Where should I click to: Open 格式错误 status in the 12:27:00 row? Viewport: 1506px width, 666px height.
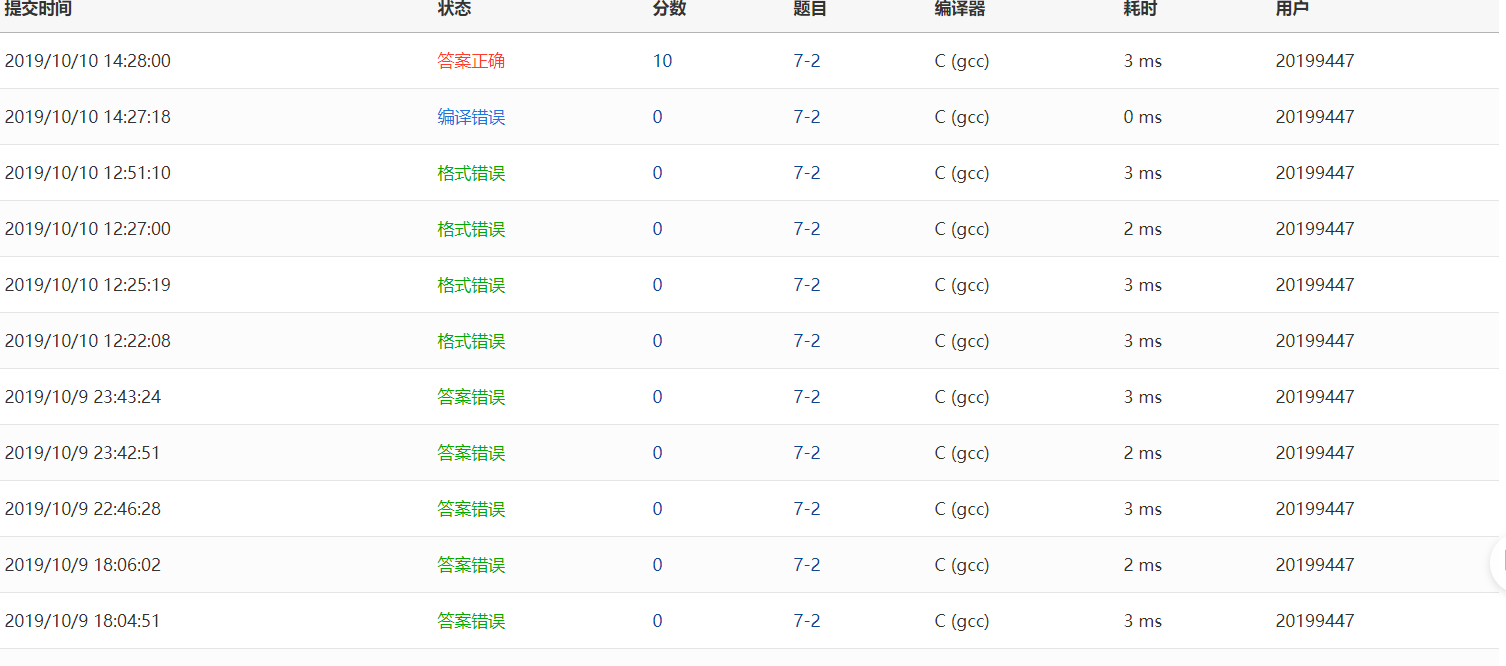click(471, 229)
